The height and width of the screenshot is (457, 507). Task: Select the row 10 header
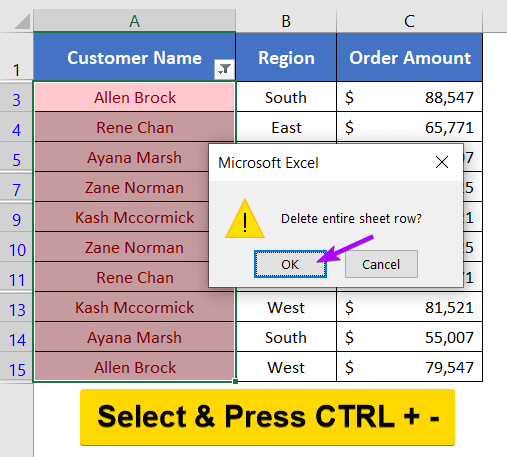[x=16, y=247]
